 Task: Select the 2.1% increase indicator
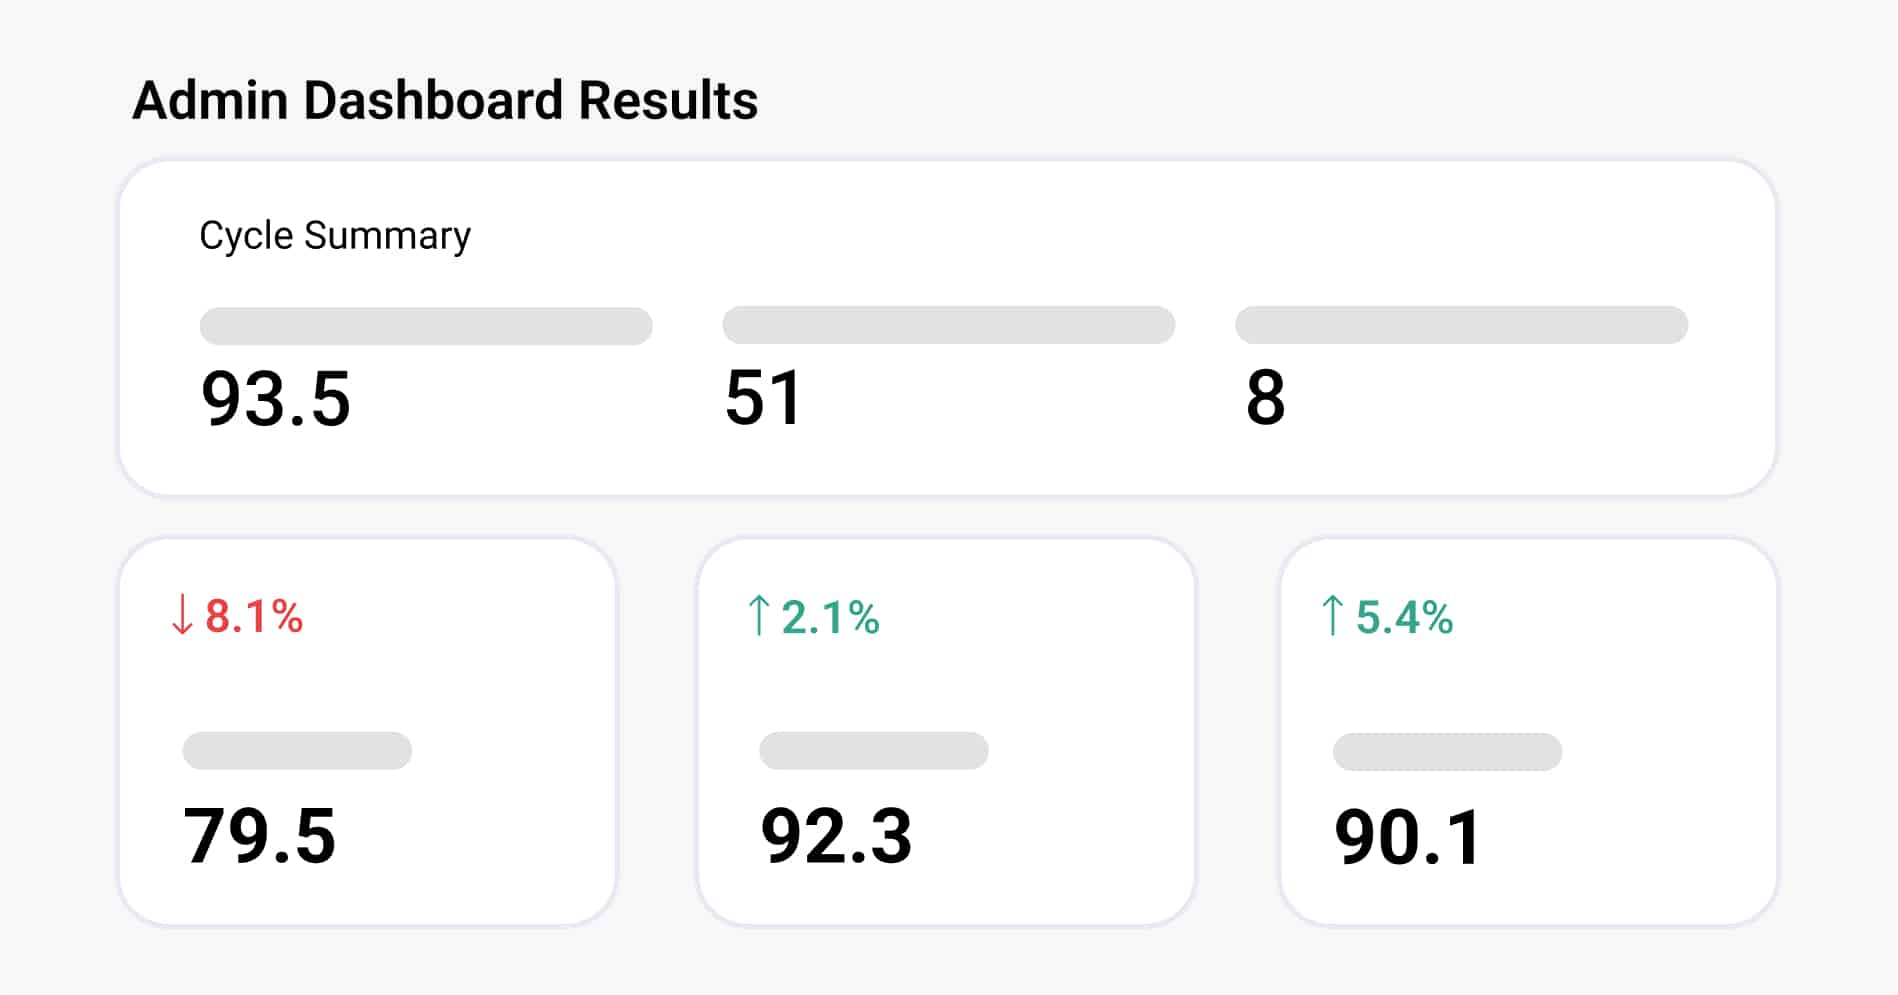coord(830,617)
